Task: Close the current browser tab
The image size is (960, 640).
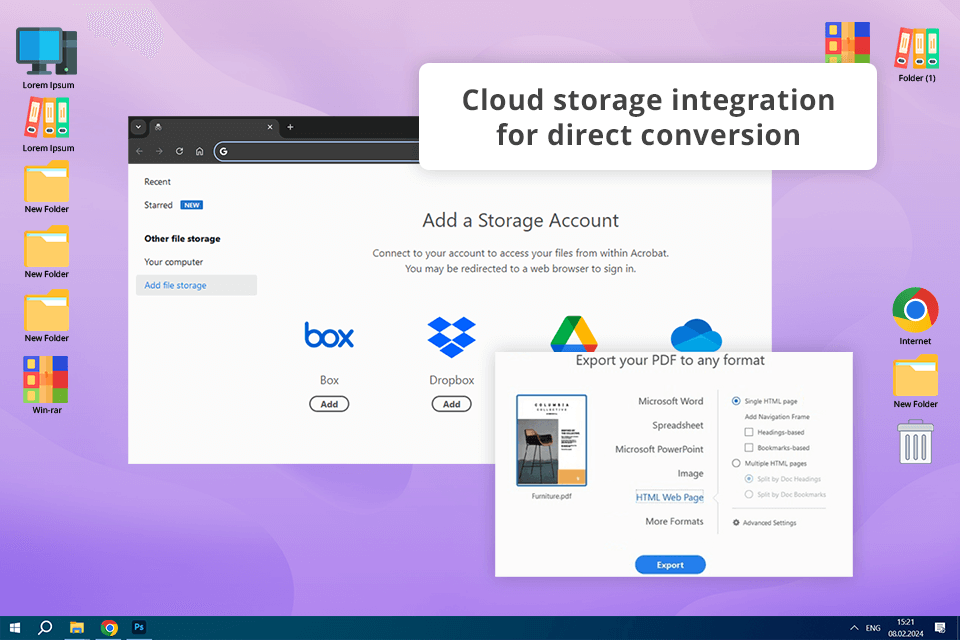Action: pyautogui.click(x=270, y=127)
